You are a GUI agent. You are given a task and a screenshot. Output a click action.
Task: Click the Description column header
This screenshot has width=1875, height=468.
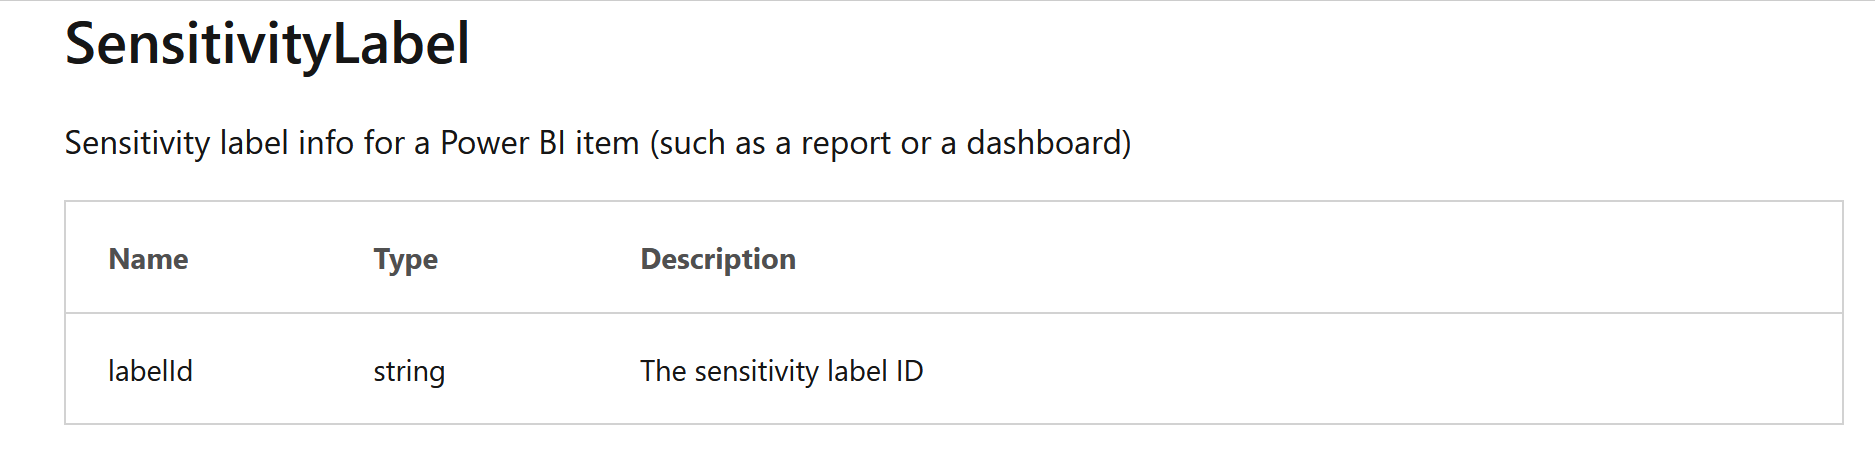click(x=718, y=260)
